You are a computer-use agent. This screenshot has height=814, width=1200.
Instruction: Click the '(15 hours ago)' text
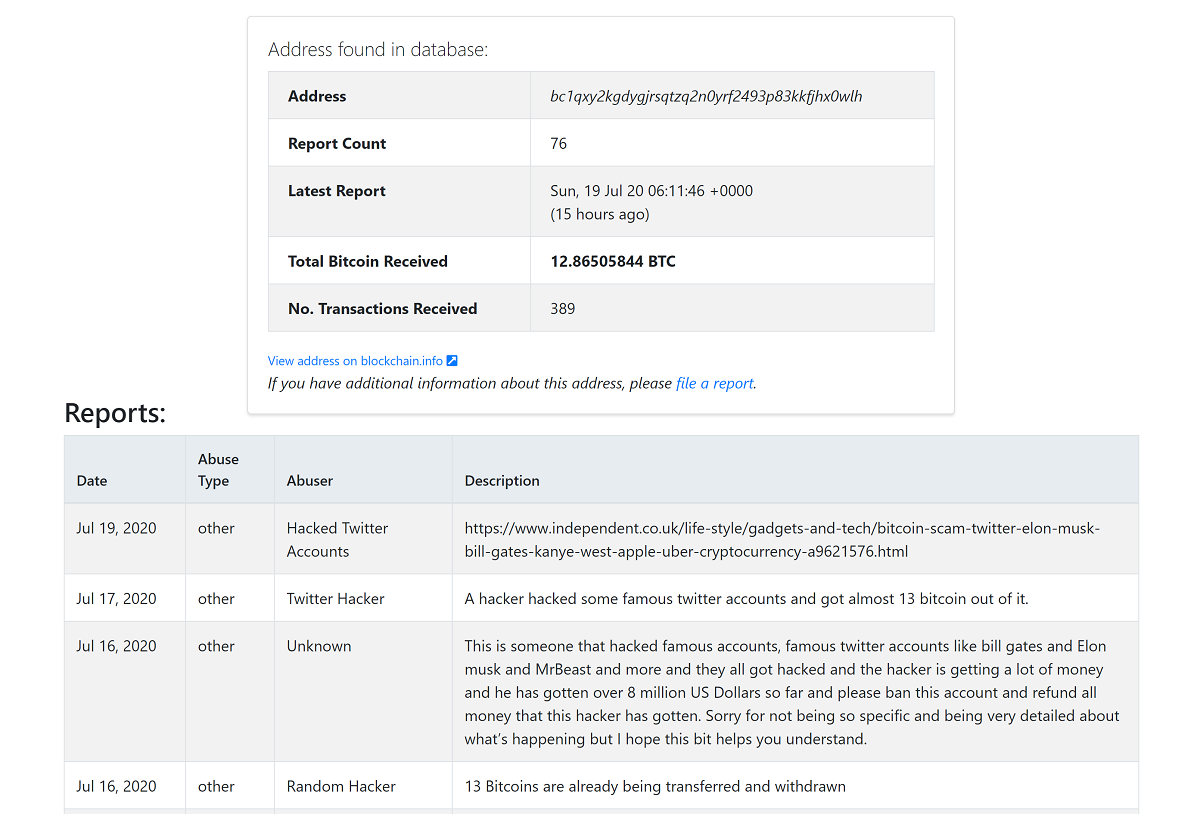[x=600, y=214]
